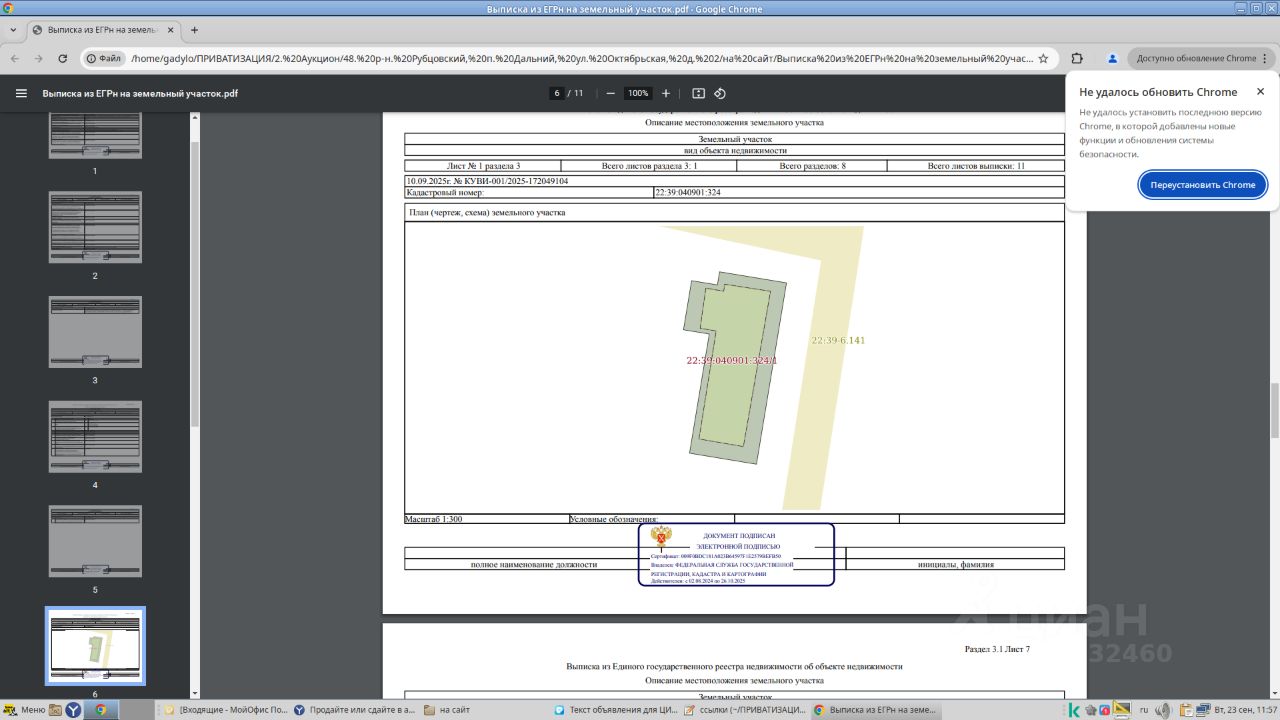Click the address bar URL

581,59
